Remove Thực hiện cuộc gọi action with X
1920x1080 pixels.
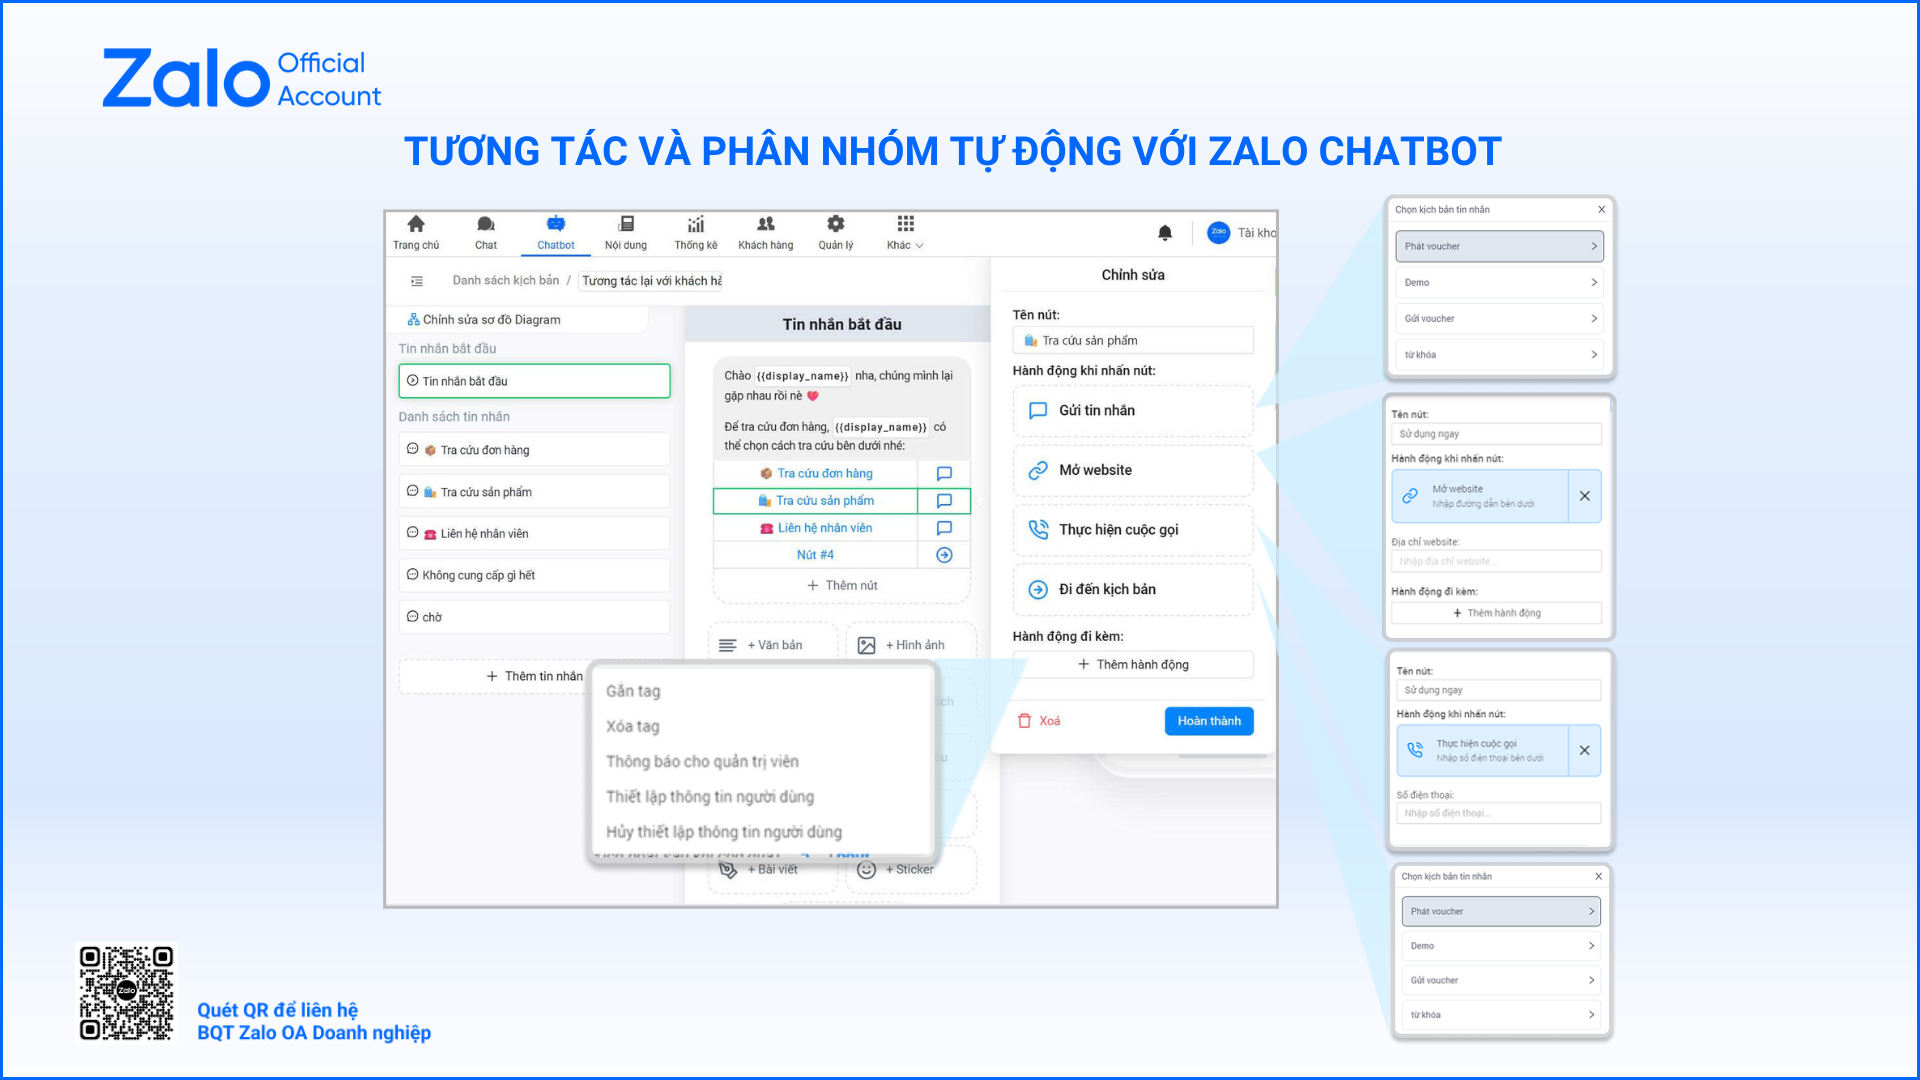click(1584, 750)
